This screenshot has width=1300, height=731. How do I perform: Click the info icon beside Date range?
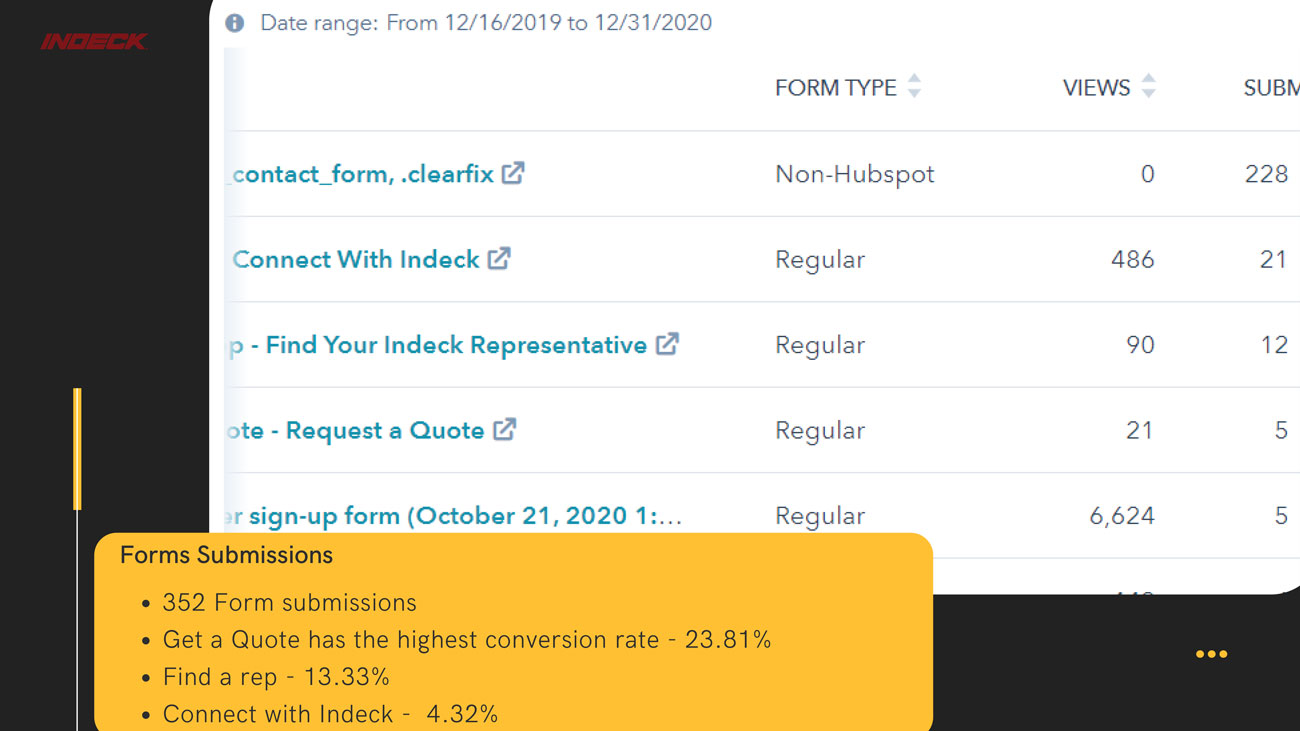coord(234,23)
